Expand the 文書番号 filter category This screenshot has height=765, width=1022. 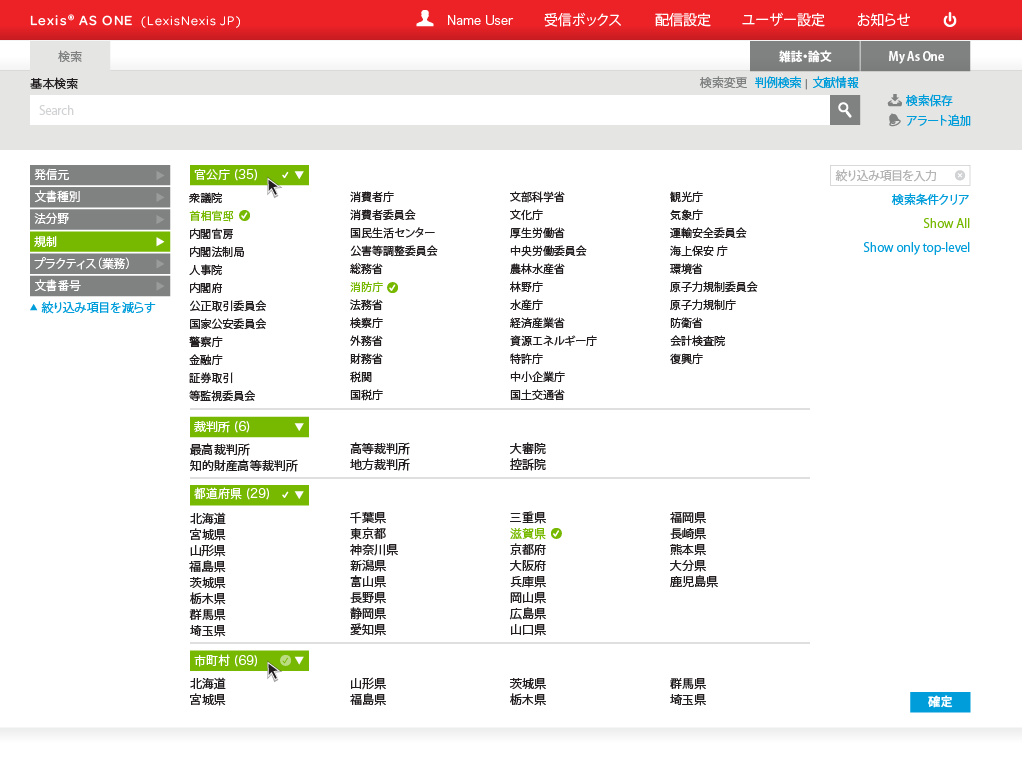100,286
